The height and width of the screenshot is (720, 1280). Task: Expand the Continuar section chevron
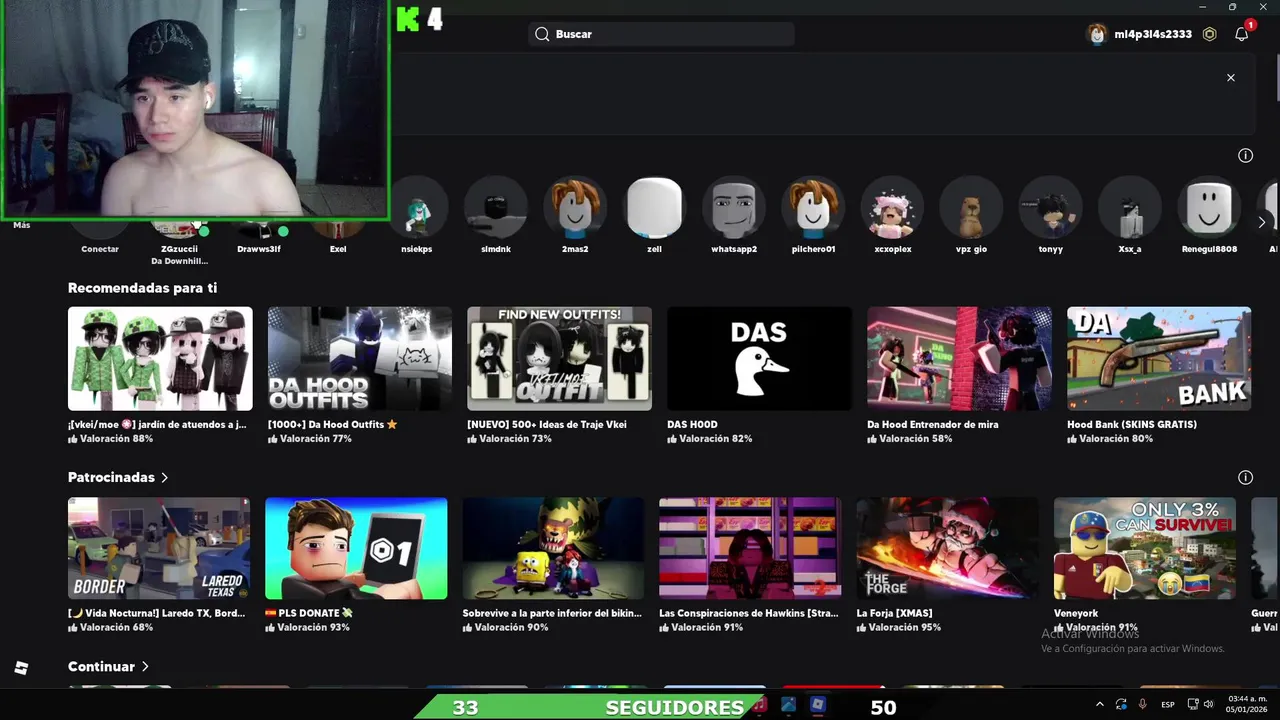point(145,667)
